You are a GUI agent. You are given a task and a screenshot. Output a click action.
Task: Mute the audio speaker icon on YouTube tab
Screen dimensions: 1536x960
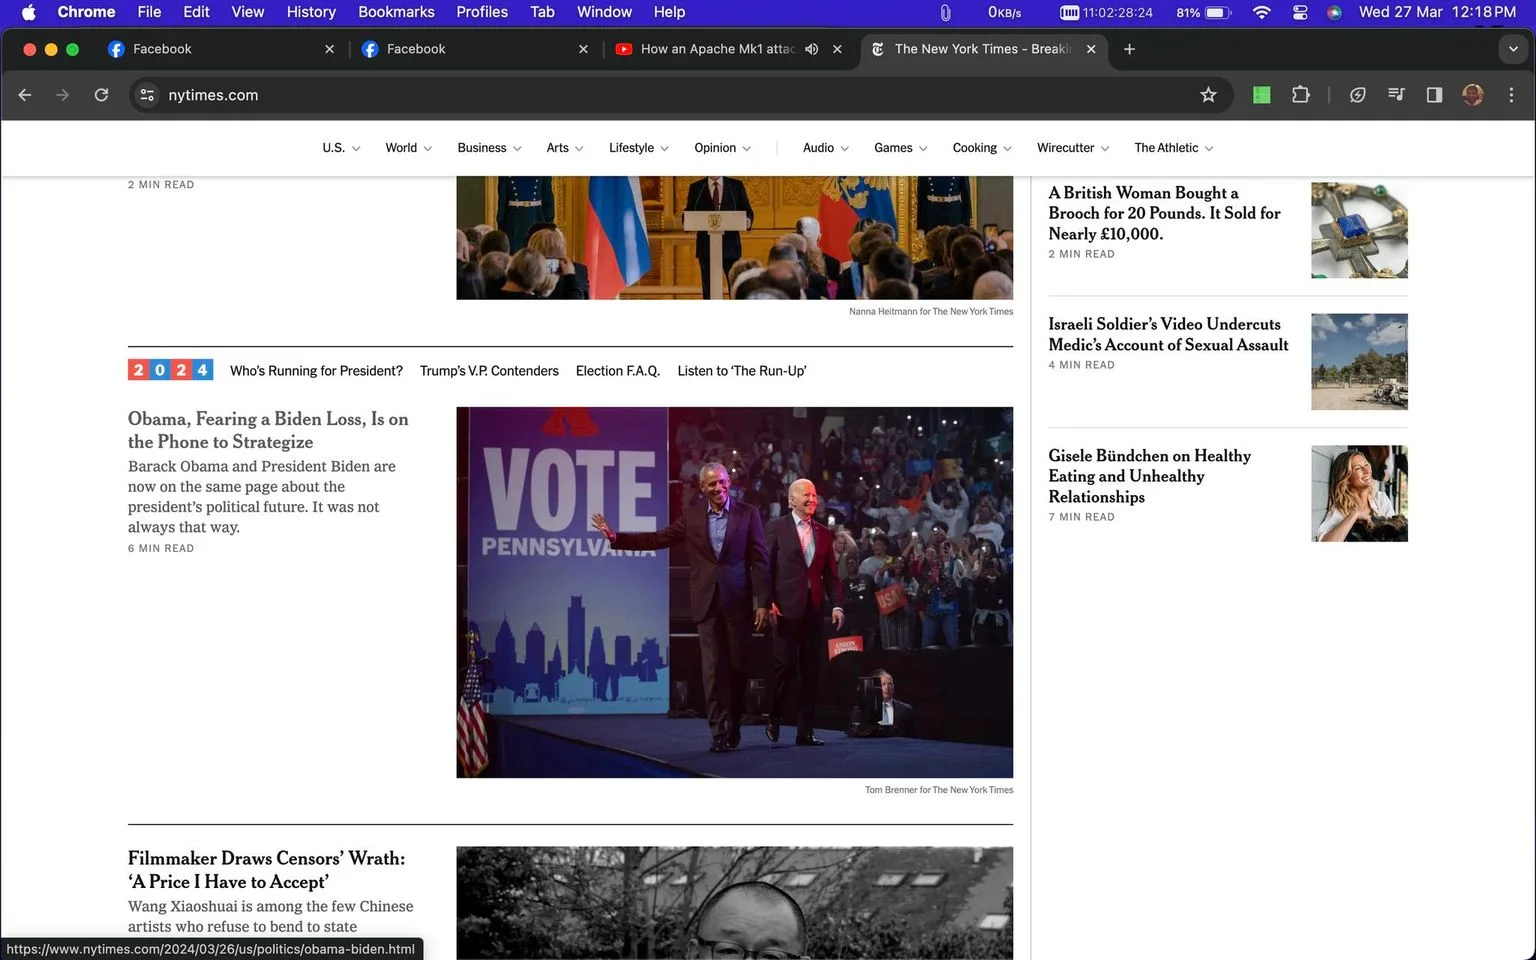click(x=812, y=49)
